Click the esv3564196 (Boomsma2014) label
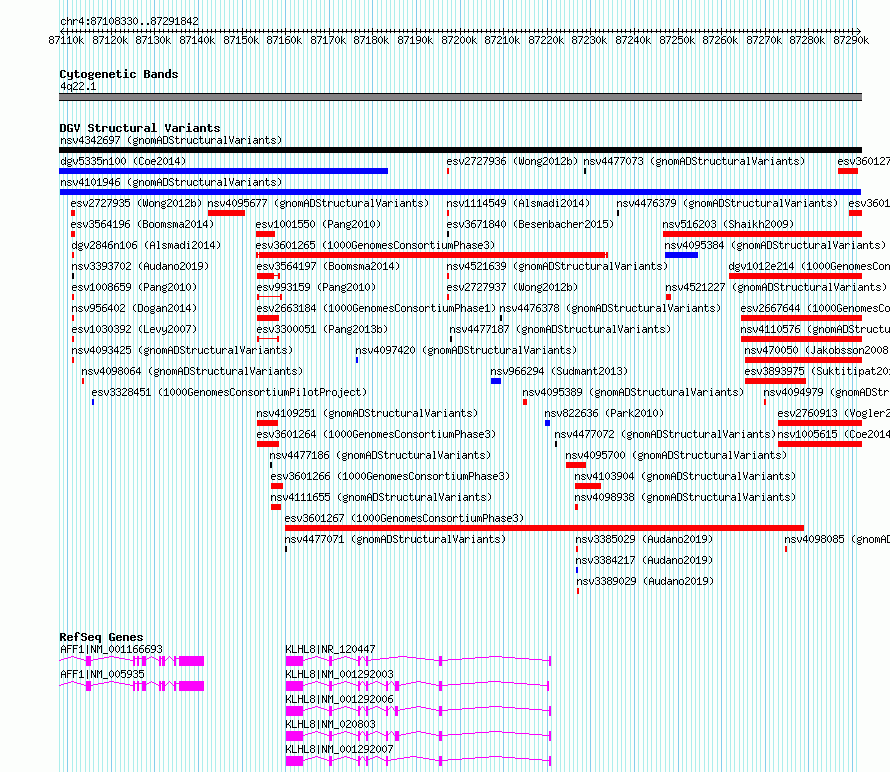The image size is (890, 772). click(142, 224)
